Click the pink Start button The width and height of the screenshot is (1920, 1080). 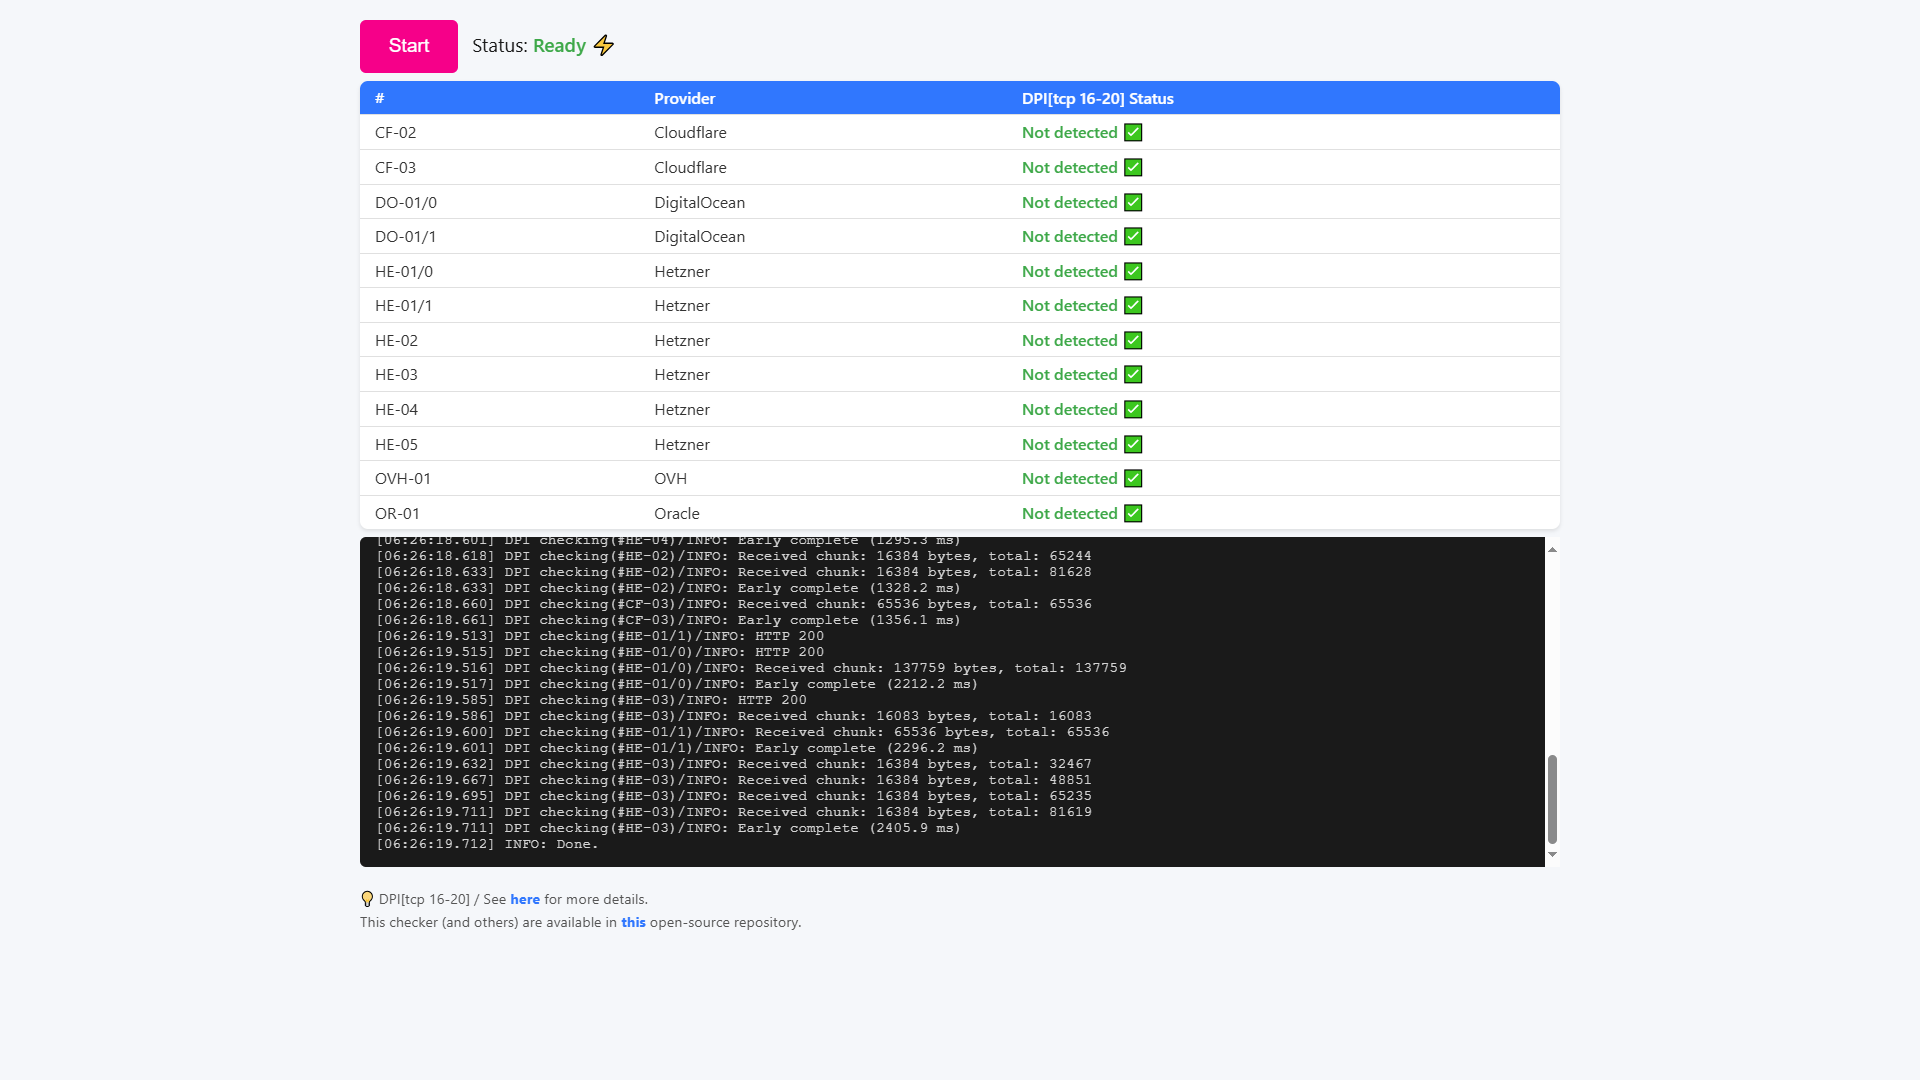tap(408, 46)
